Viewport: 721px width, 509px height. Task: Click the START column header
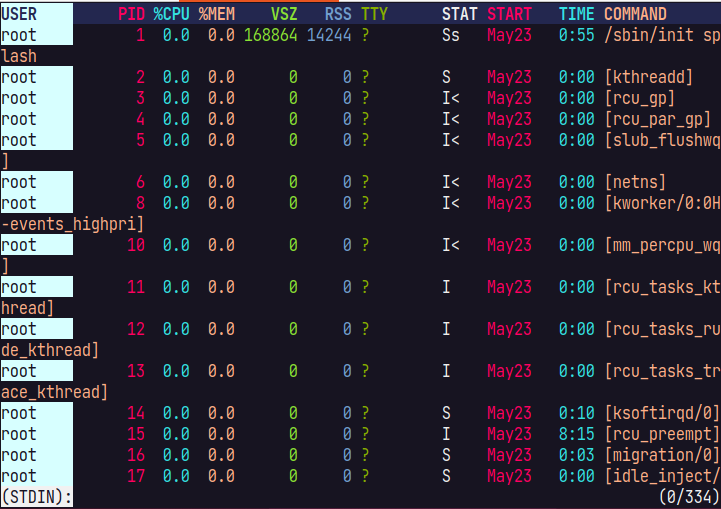pos(509,14)
